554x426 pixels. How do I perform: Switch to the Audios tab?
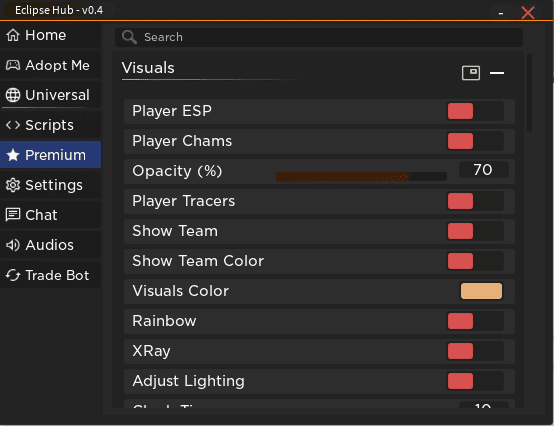[x=51, y=245]
